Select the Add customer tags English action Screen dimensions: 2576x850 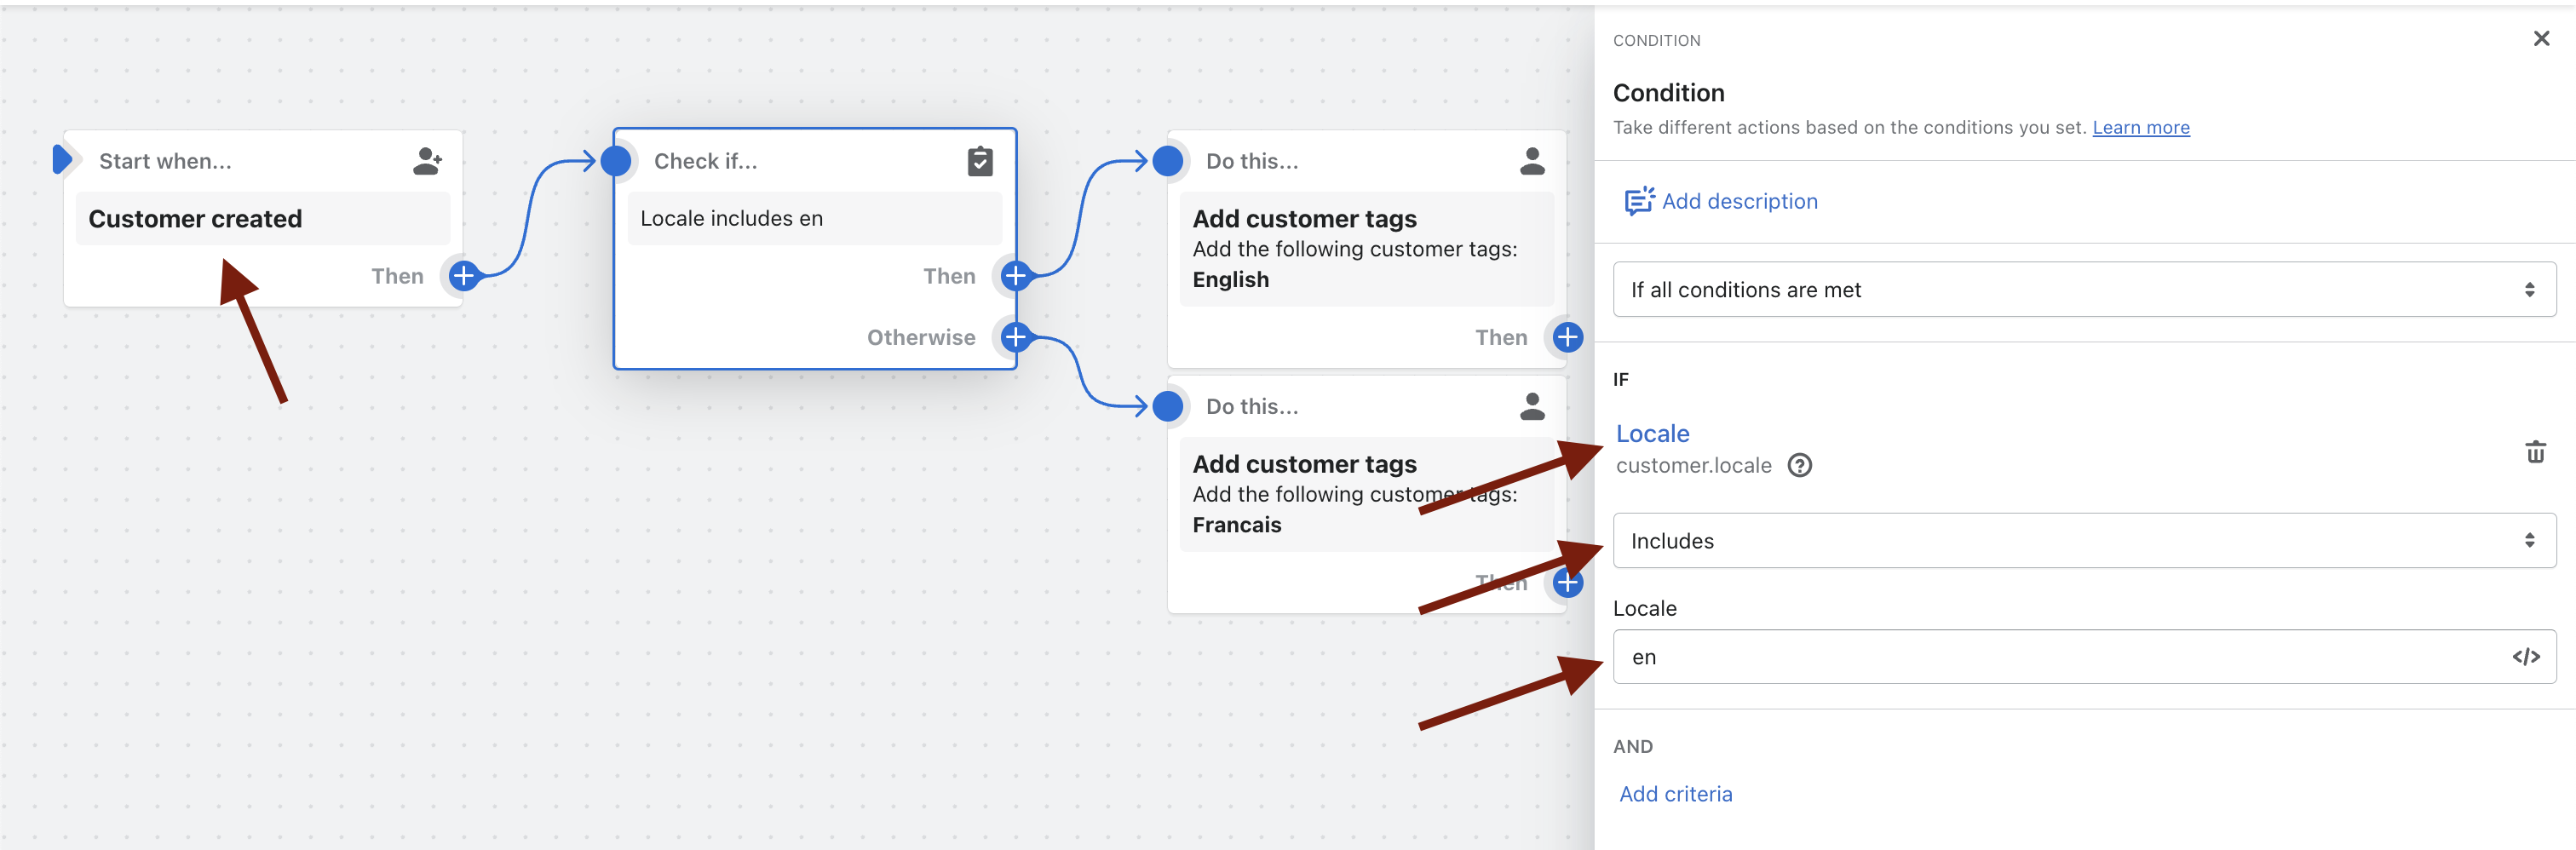point(1365,249)
